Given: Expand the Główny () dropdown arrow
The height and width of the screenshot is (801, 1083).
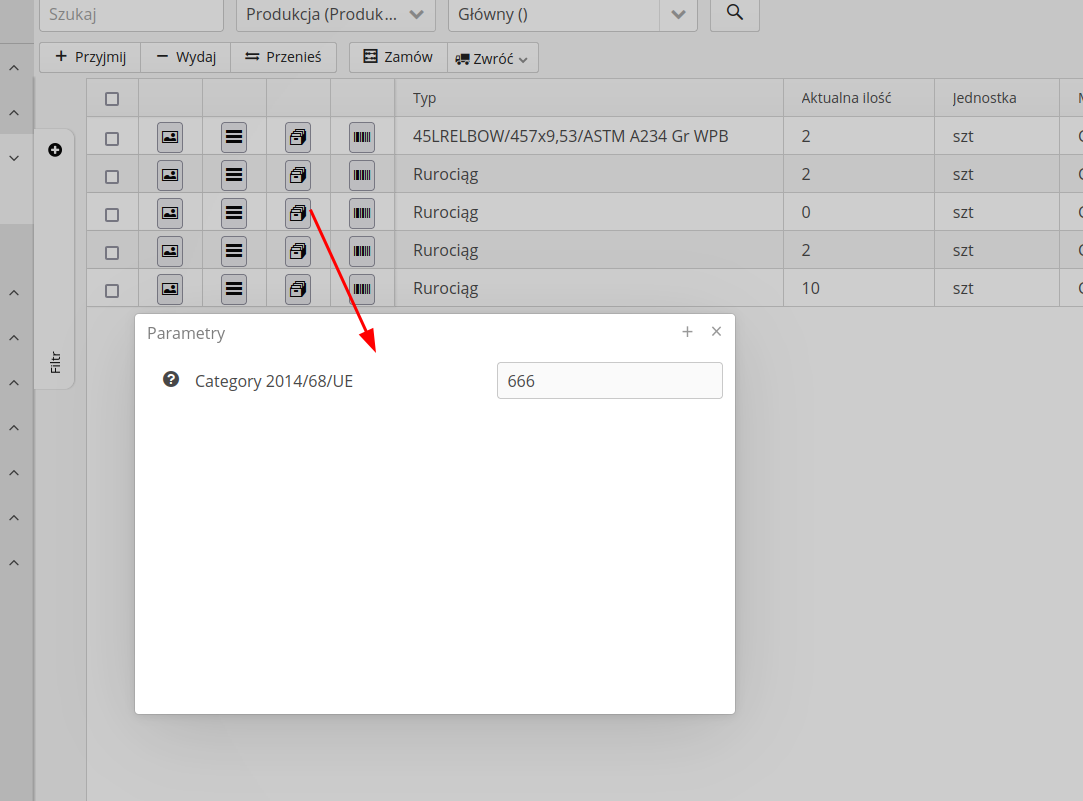Looking at the screenshot, I should [x=678, y=14].
